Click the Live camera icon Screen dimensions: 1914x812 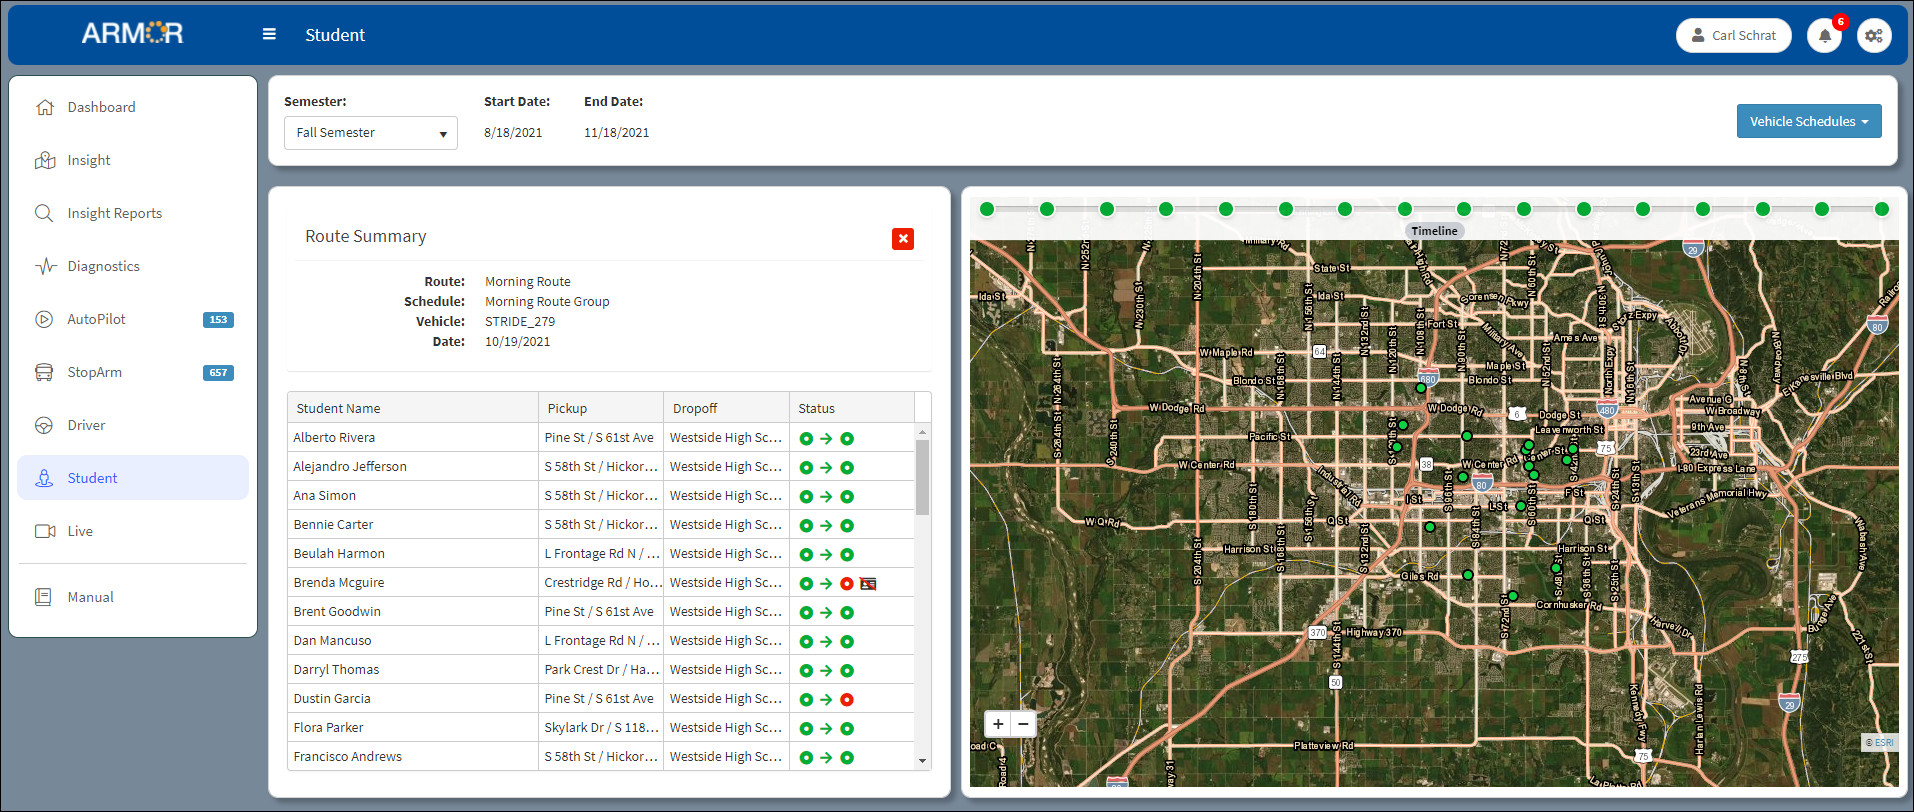click(44, 531)
